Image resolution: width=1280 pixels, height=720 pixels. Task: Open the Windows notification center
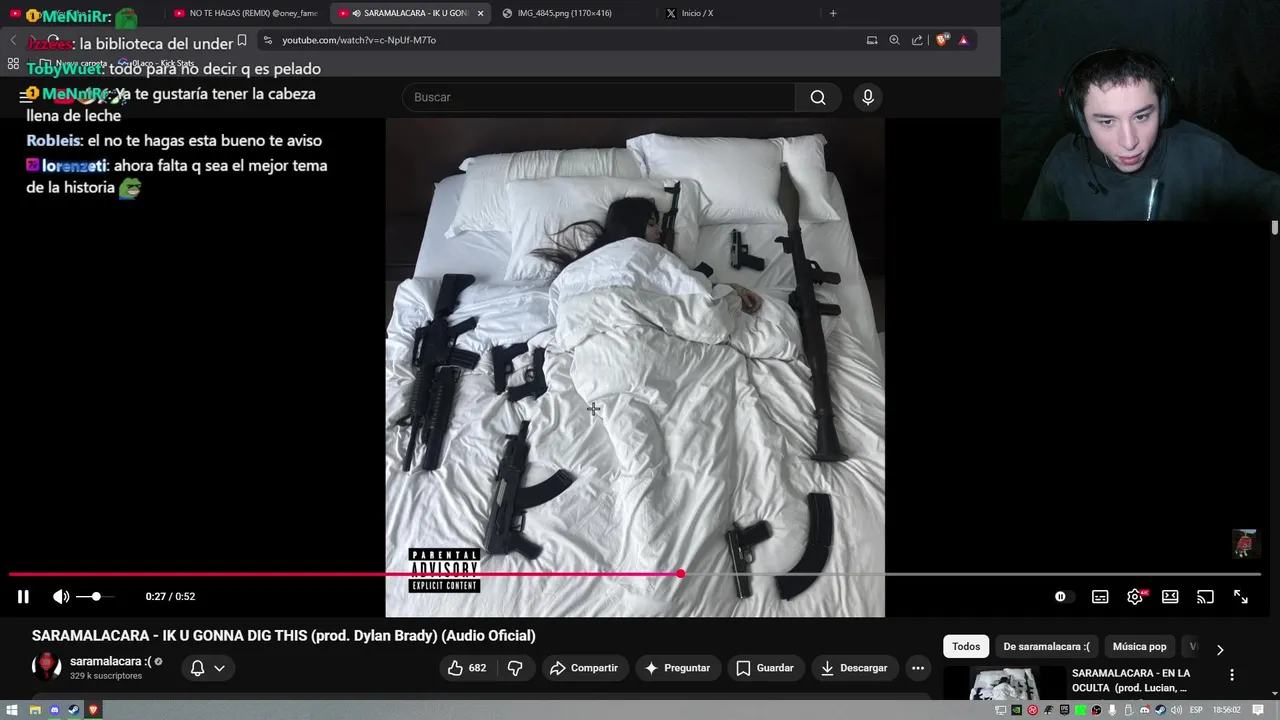(1258, 710)
